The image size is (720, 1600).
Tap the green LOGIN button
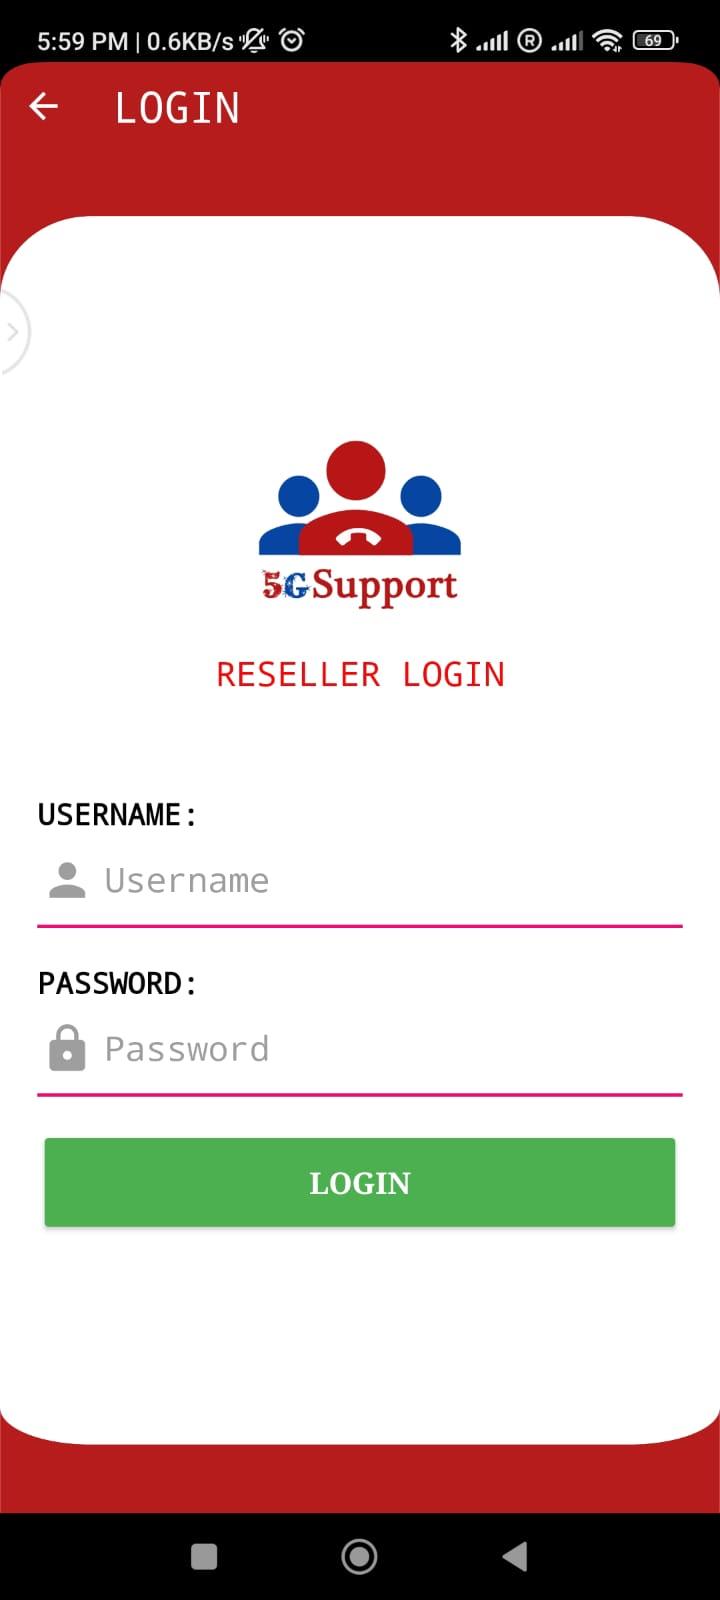[x=360, y=1182]
